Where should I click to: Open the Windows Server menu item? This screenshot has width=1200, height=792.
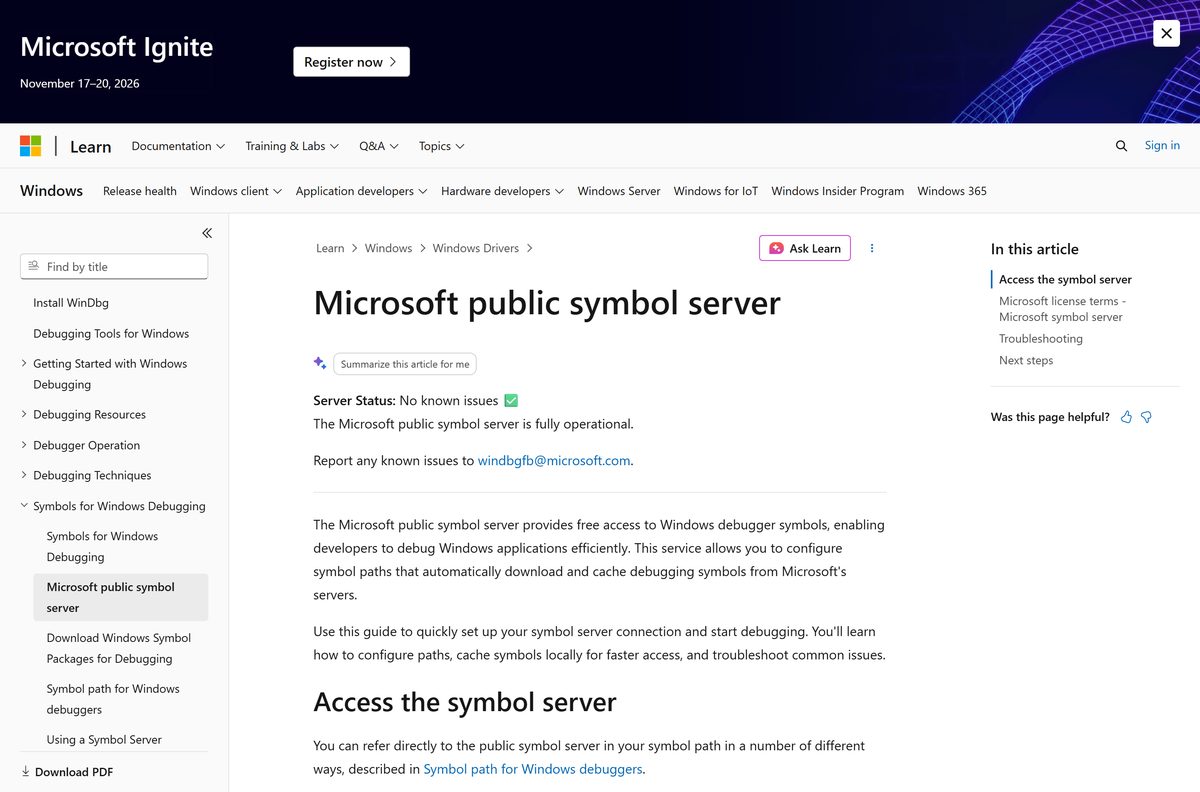(x=619, y=191)
